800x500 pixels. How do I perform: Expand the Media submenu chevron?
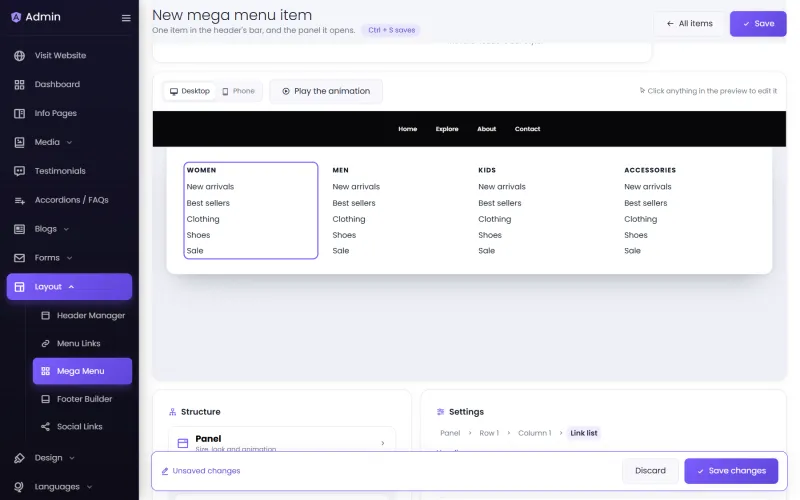point(69,142)
